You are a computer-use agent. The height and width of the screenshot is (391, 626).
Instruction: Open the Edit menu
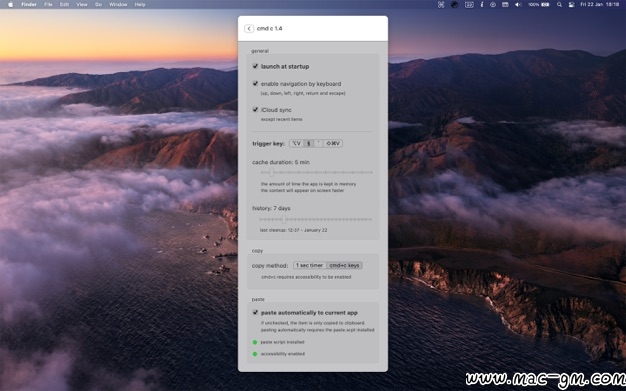[64, 4]
